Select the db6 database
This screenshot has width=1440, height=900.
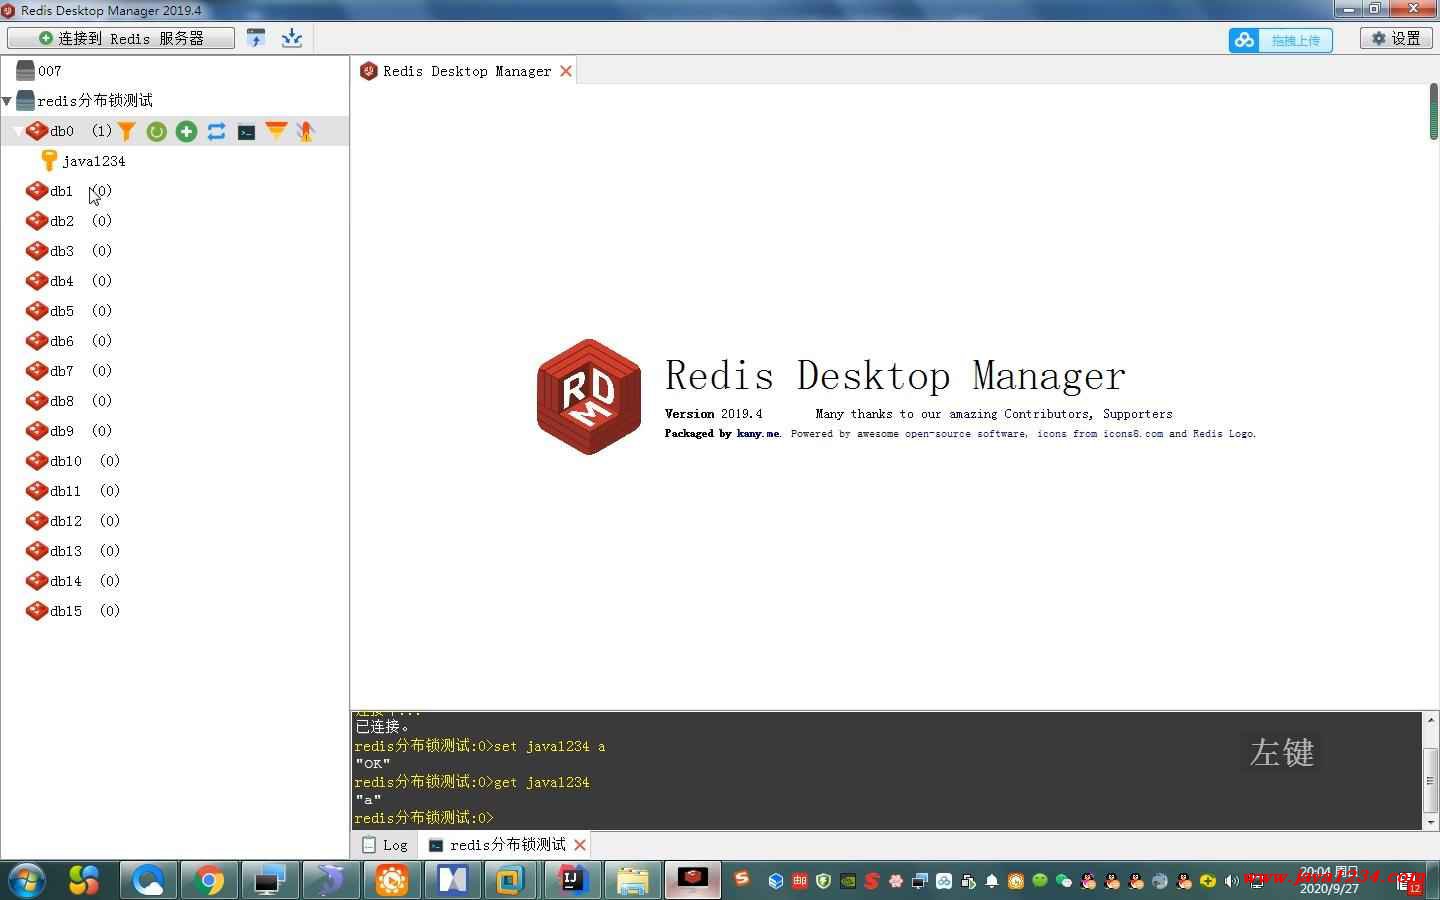pyautogui.click(x=62, y=341)
